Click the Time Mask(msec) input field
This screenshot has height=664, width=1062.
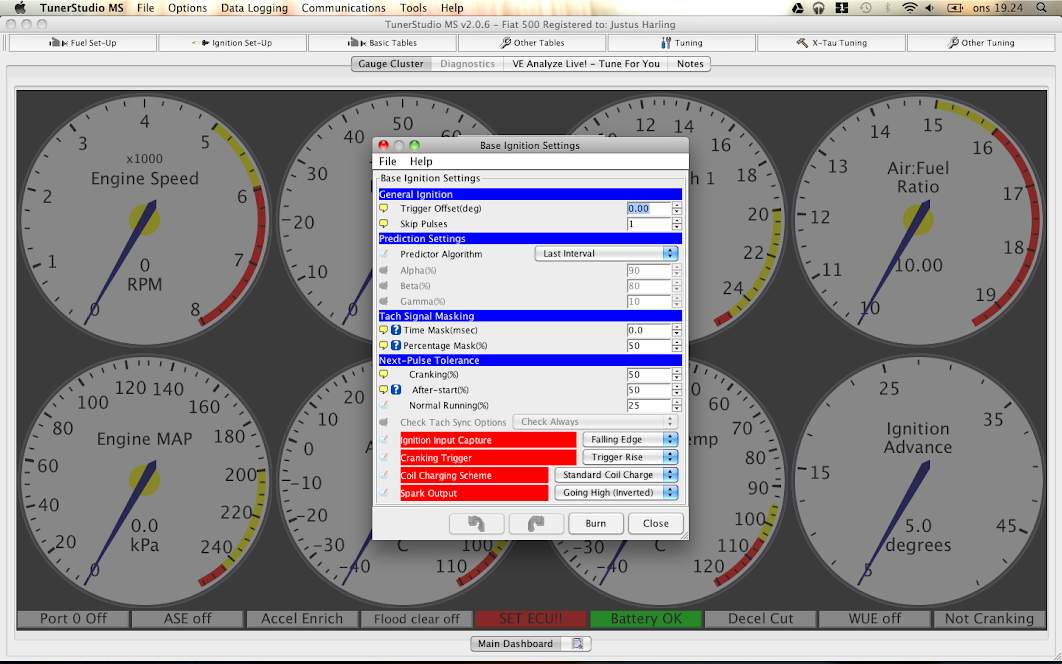(648, 331)
